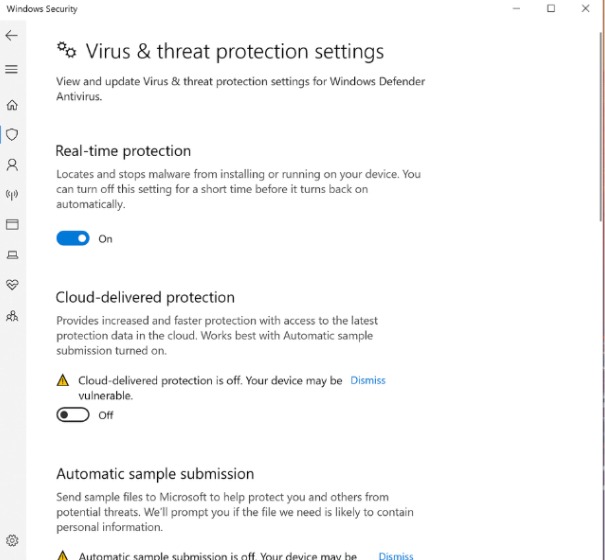Open Device performance & health heart icon
Viewport: 605px width, 560px height.
tap(12, 285)
